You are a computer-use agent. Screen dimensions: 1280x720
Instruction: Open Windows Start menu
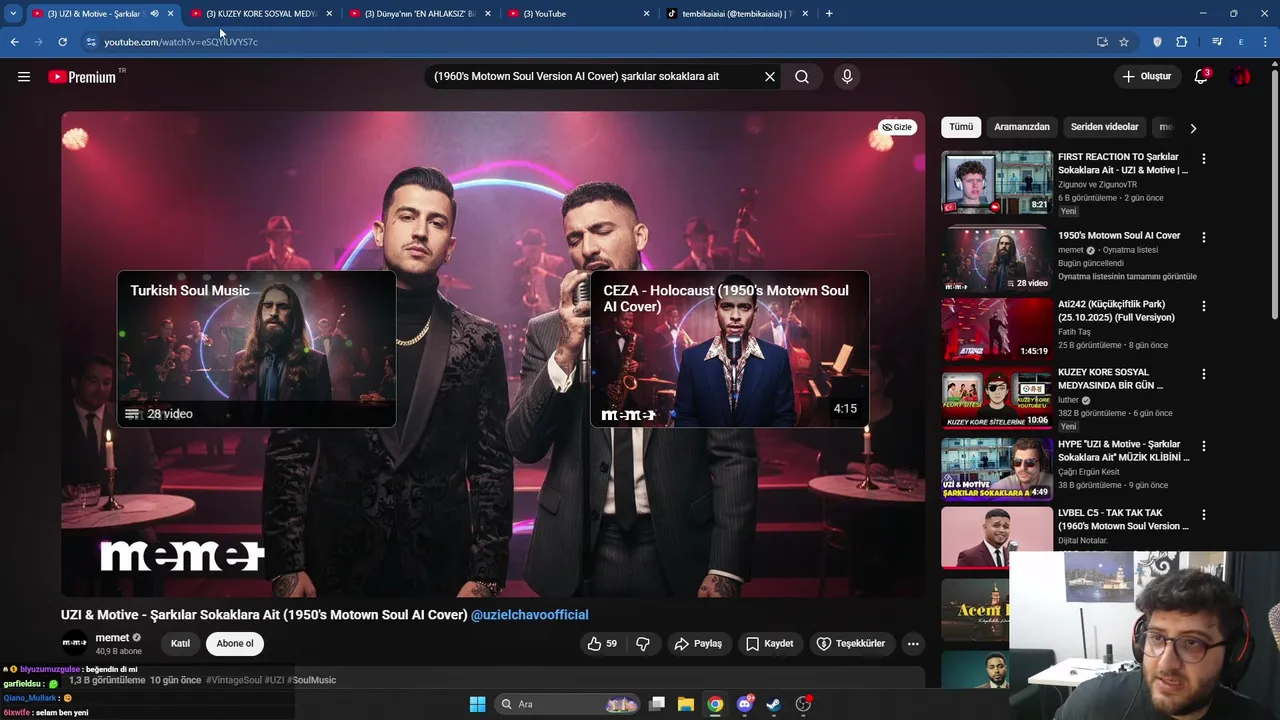click(x=477, y=704)
